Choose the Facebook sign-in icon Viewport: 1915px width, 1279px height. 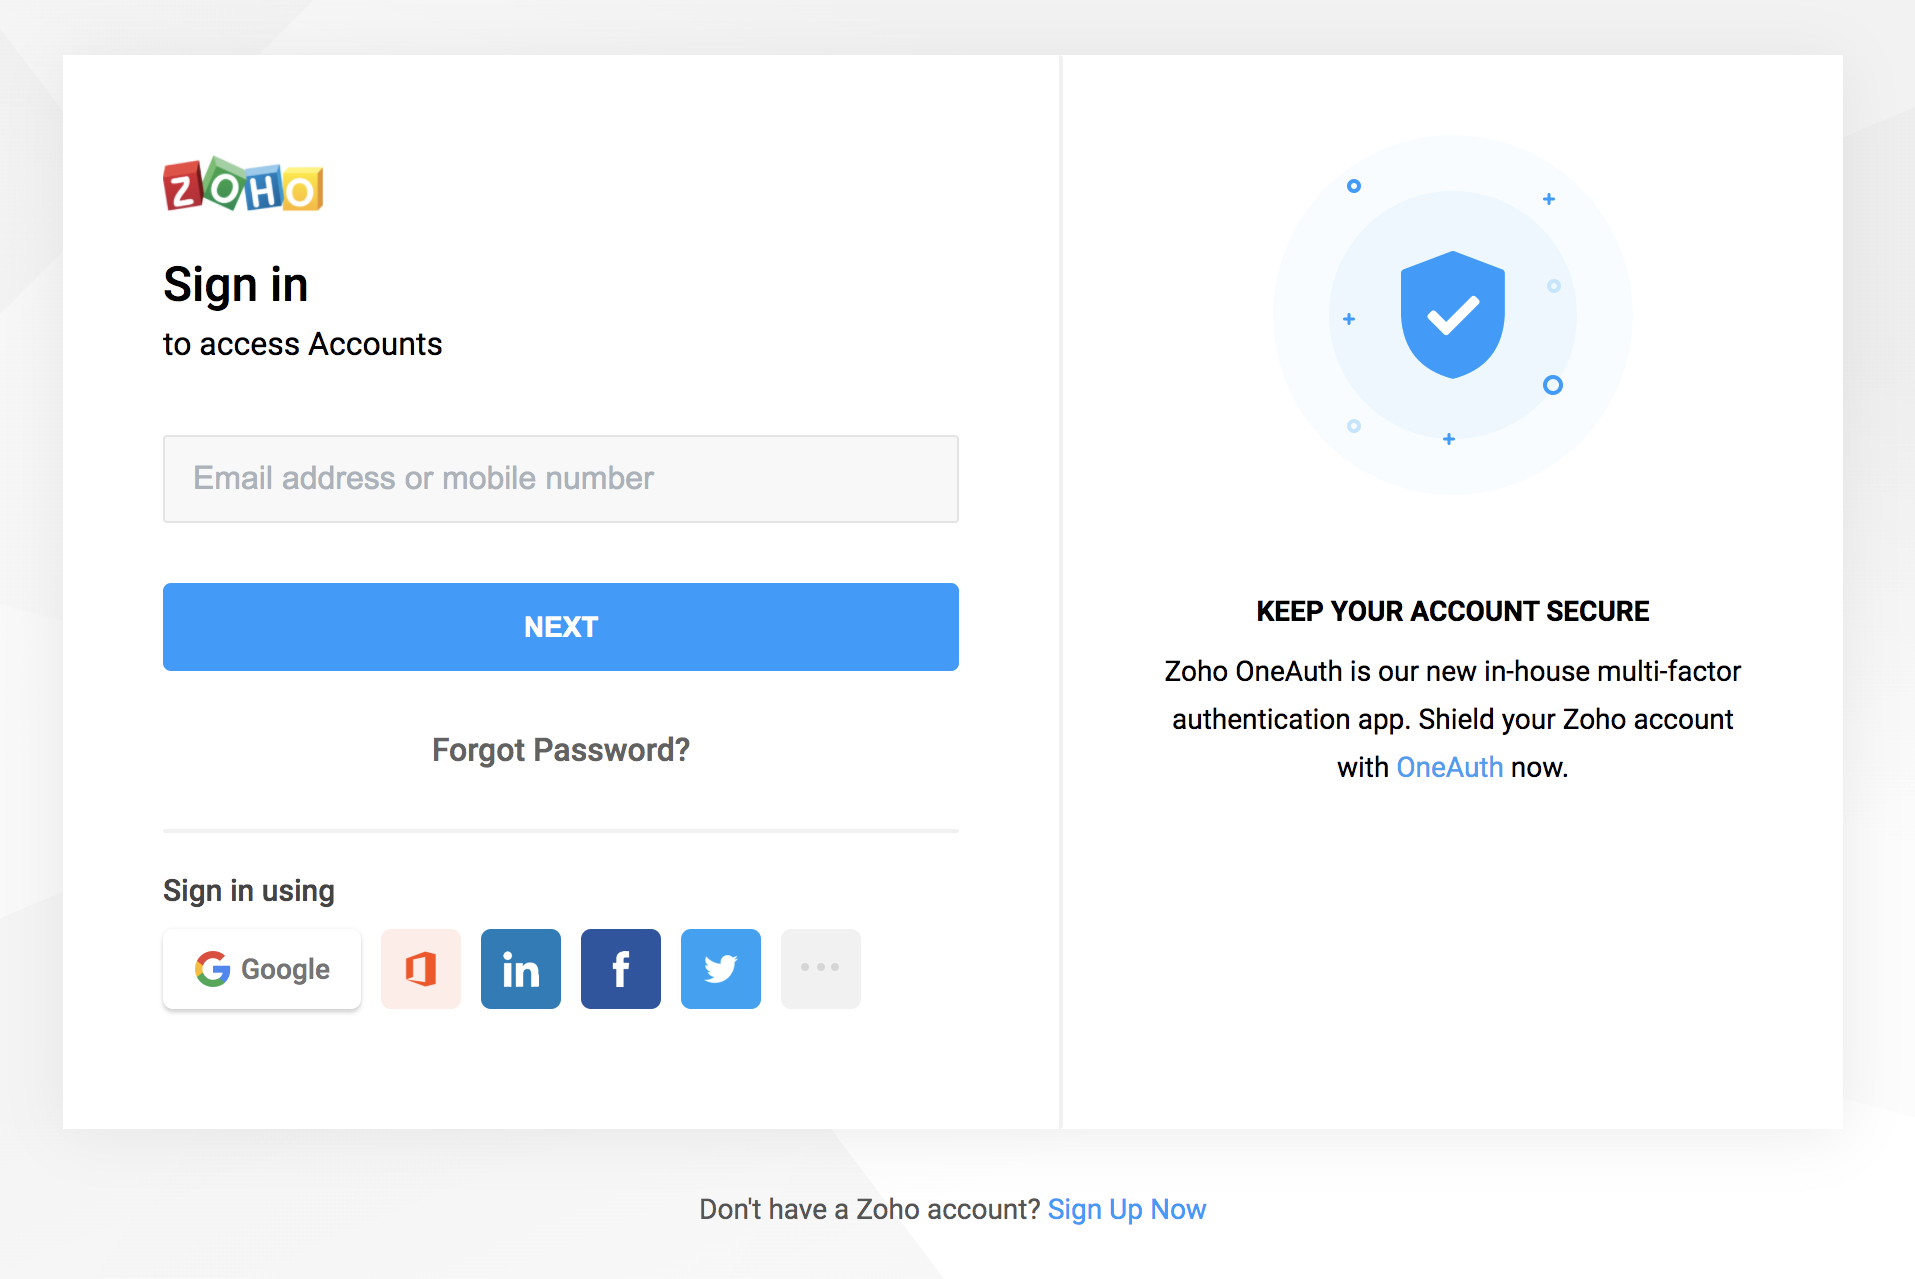tap(621, 969)
